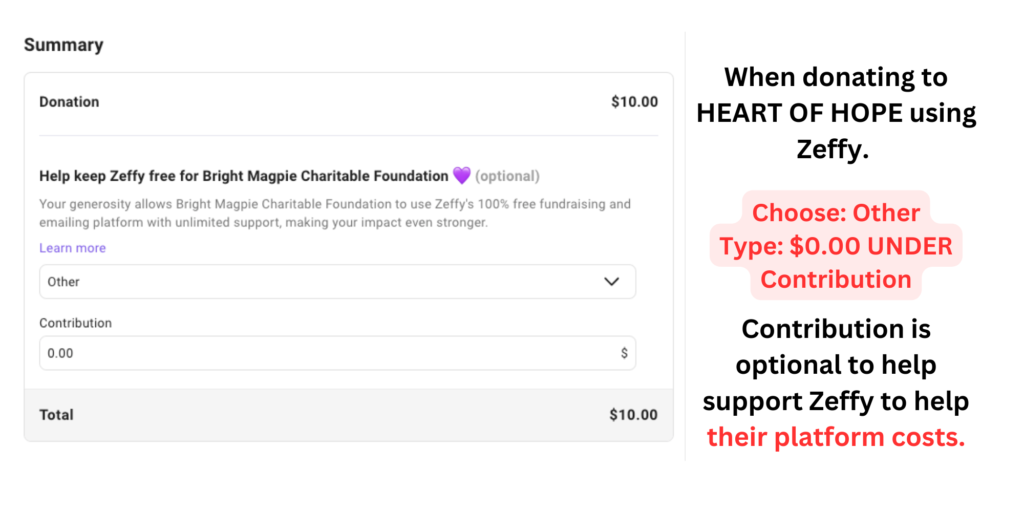The image size is (1024, 512).
Task: Open the dropdown showing Other
Action: pyautogui.click(x=337, y=282)
